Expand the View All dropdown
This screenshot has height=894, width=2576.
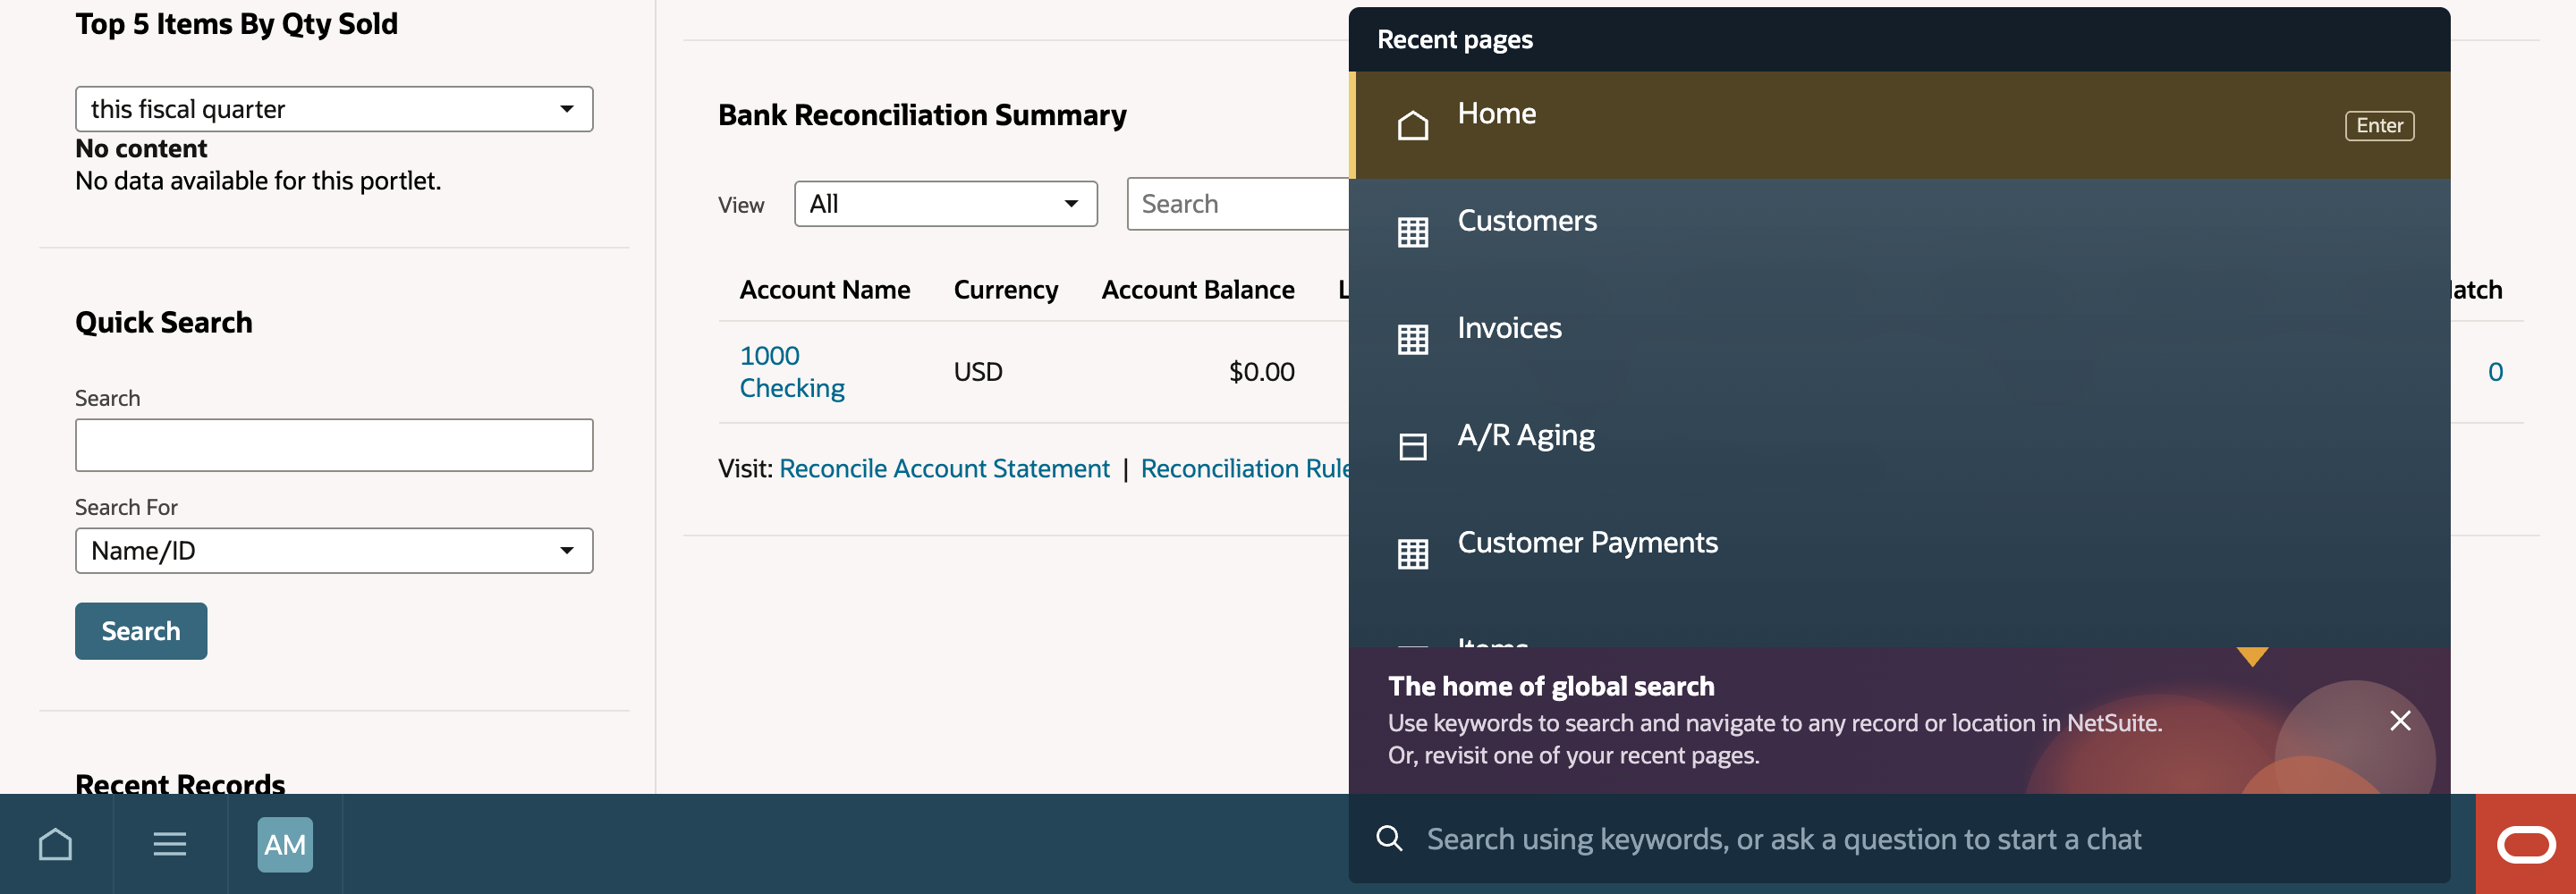pos(945,204)
